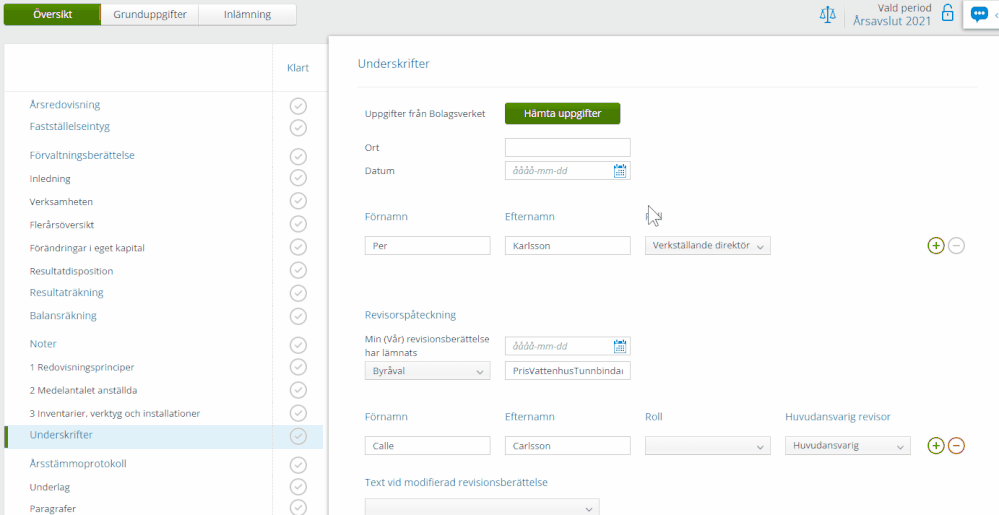Open the Huvudansvarig revisor dropdown
The width and height of the screenshot is (999, 515).
pos(847,446)
